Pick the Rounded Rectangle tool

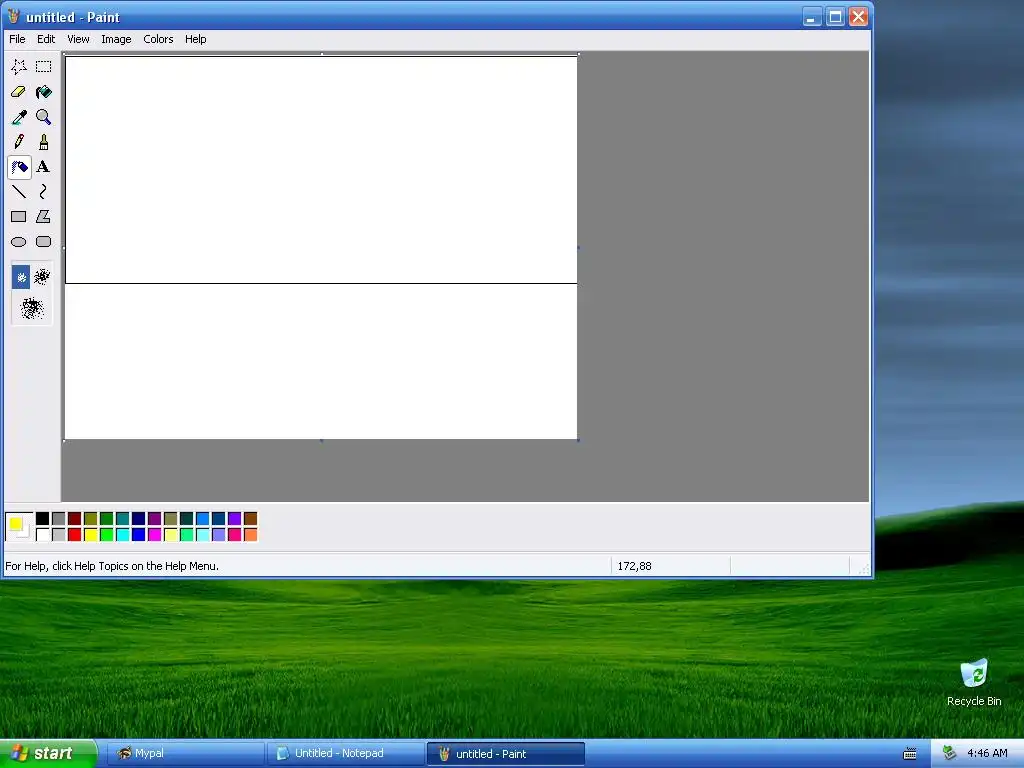[x=44, y=242]
